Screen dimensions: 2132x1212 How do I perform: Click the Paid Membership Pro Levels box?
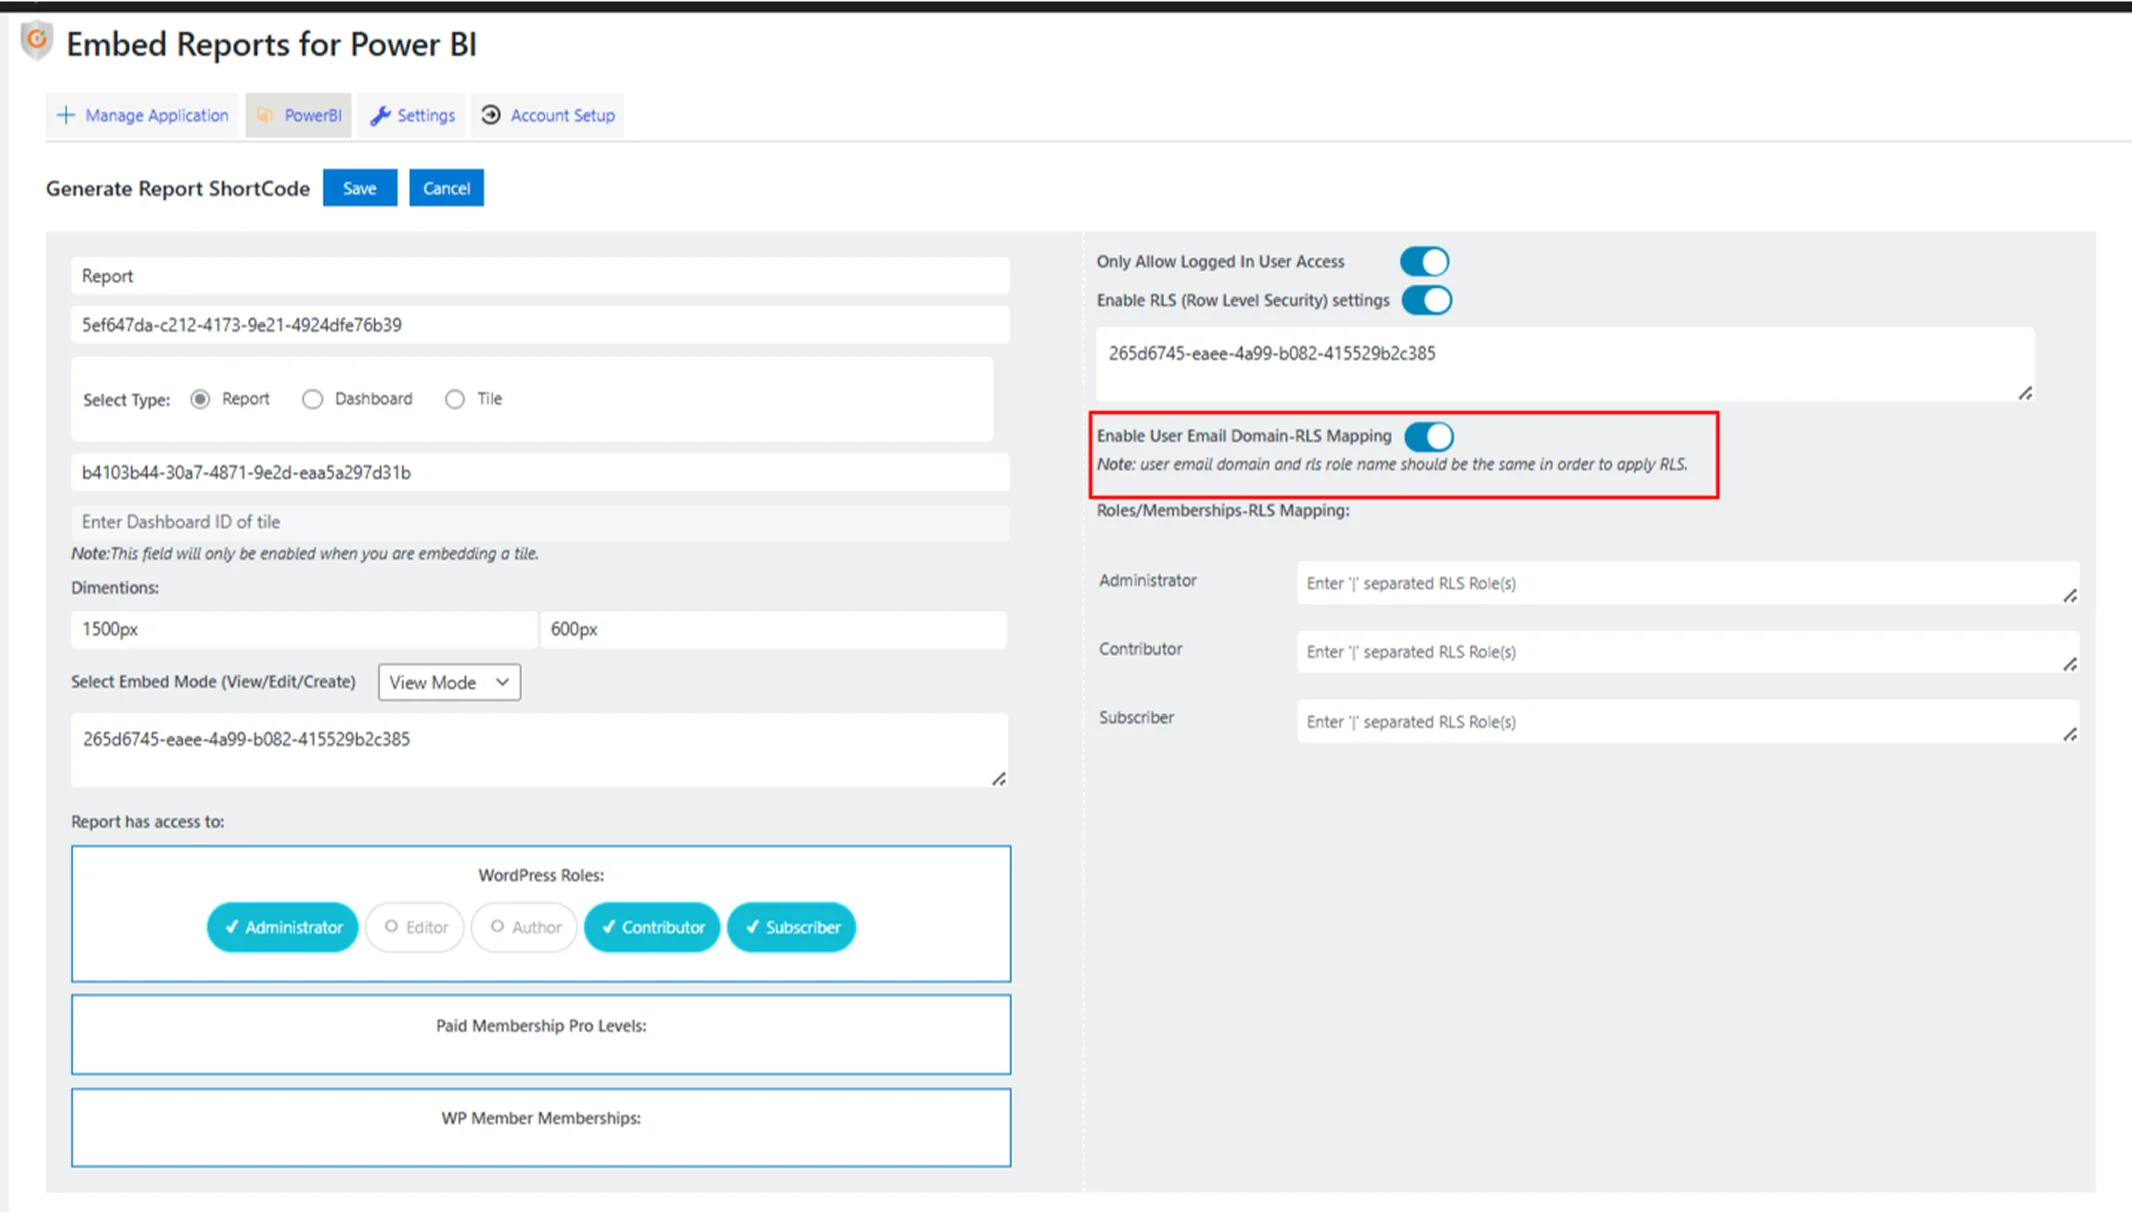point(541,1034)
